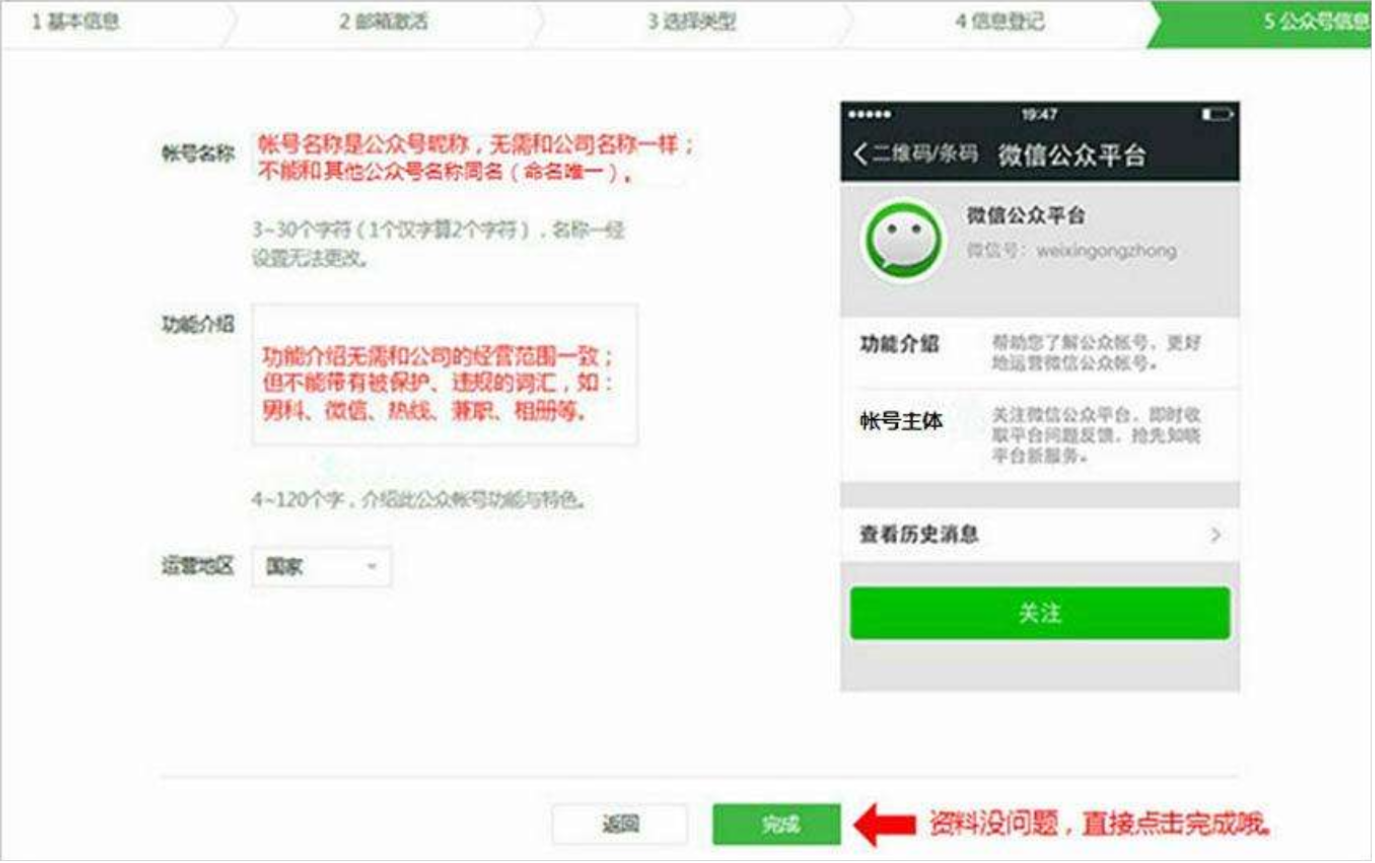Viewport: 1375px width, 863px height.
Task: Click the battery icon in phone status bar
Action: pos(1217,115)
